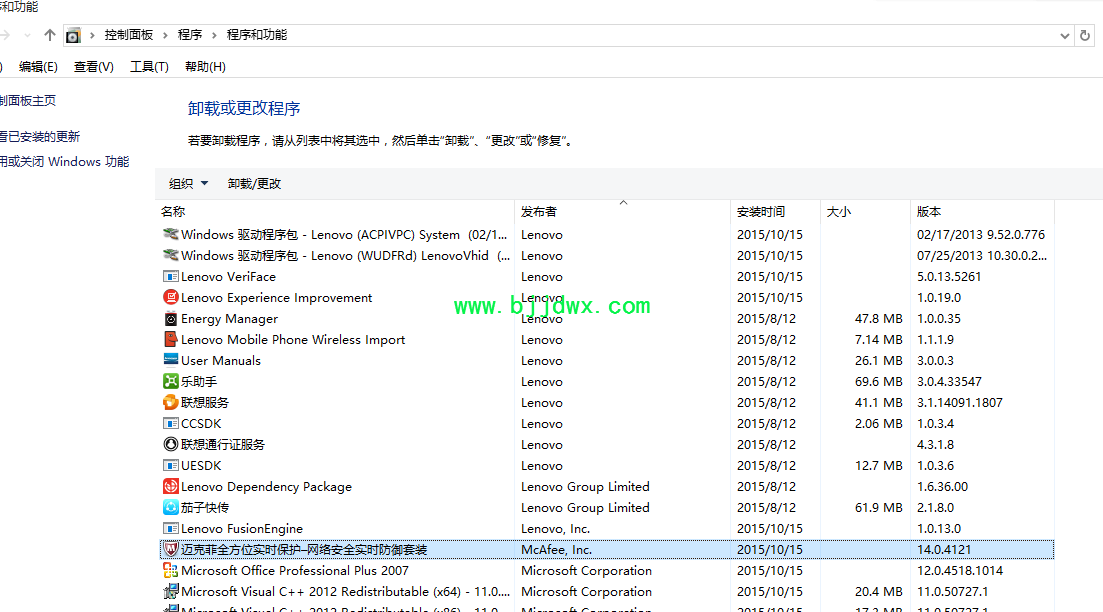Image resolution: width=1103 pixels, height=612 pixels.
Task: Click the McAfee 迈克菲 shield icon
Action: [170, 549]
